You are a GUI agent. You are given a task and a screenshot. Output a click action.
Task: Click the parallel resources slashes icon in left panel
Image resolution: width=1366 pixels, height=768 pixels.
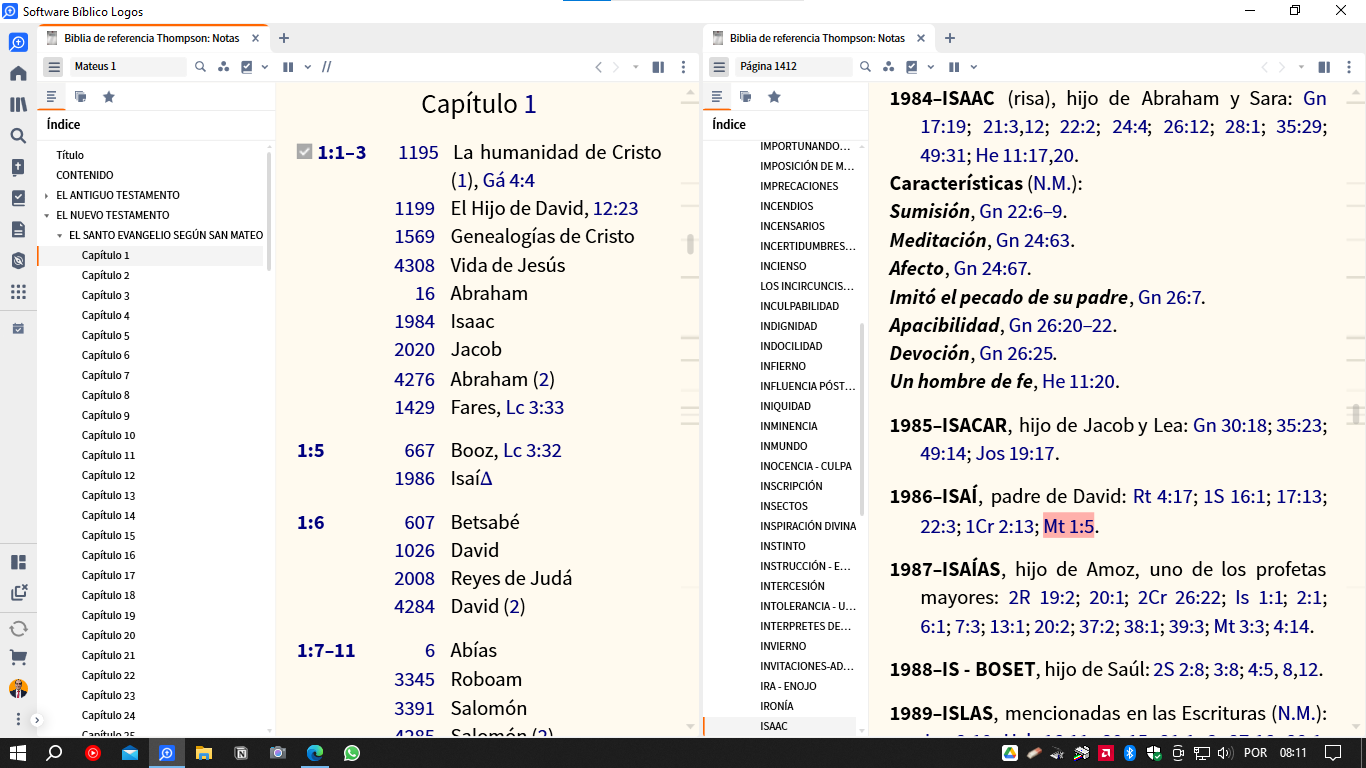click(327, 67)
